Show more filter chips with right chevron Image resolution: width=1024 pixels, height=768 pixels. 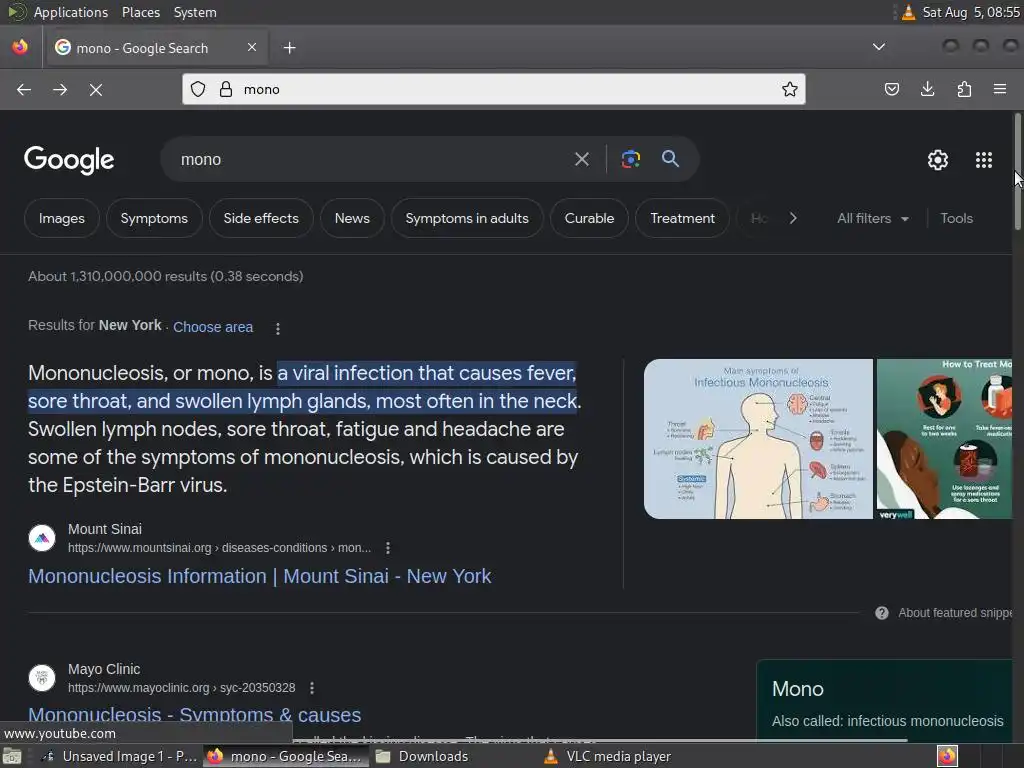click(x=793, y=218)
